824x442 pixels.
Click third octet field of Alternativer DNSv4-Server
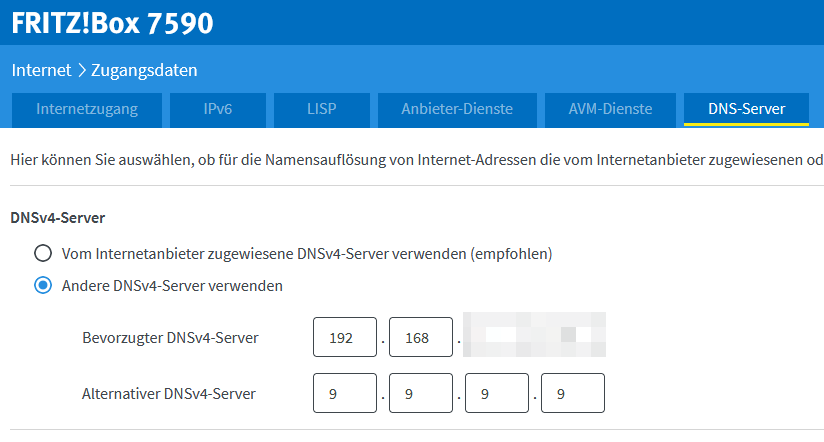point(497,393)
